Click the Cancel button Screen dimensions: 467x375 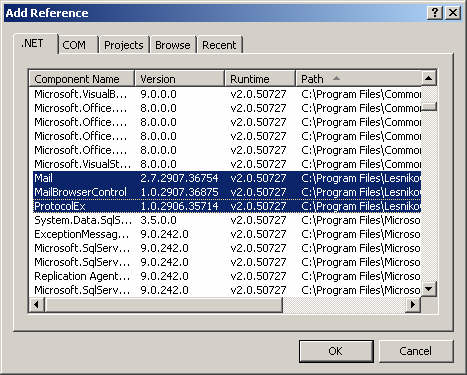tap(416, 351)
